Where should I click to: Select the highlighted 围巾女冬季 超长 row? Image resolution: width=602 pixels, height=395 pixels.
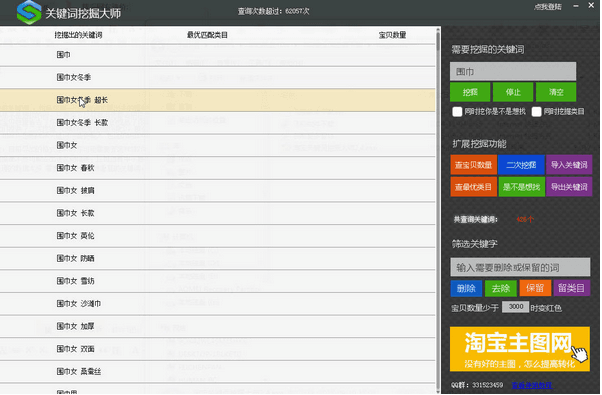point(218,100)
